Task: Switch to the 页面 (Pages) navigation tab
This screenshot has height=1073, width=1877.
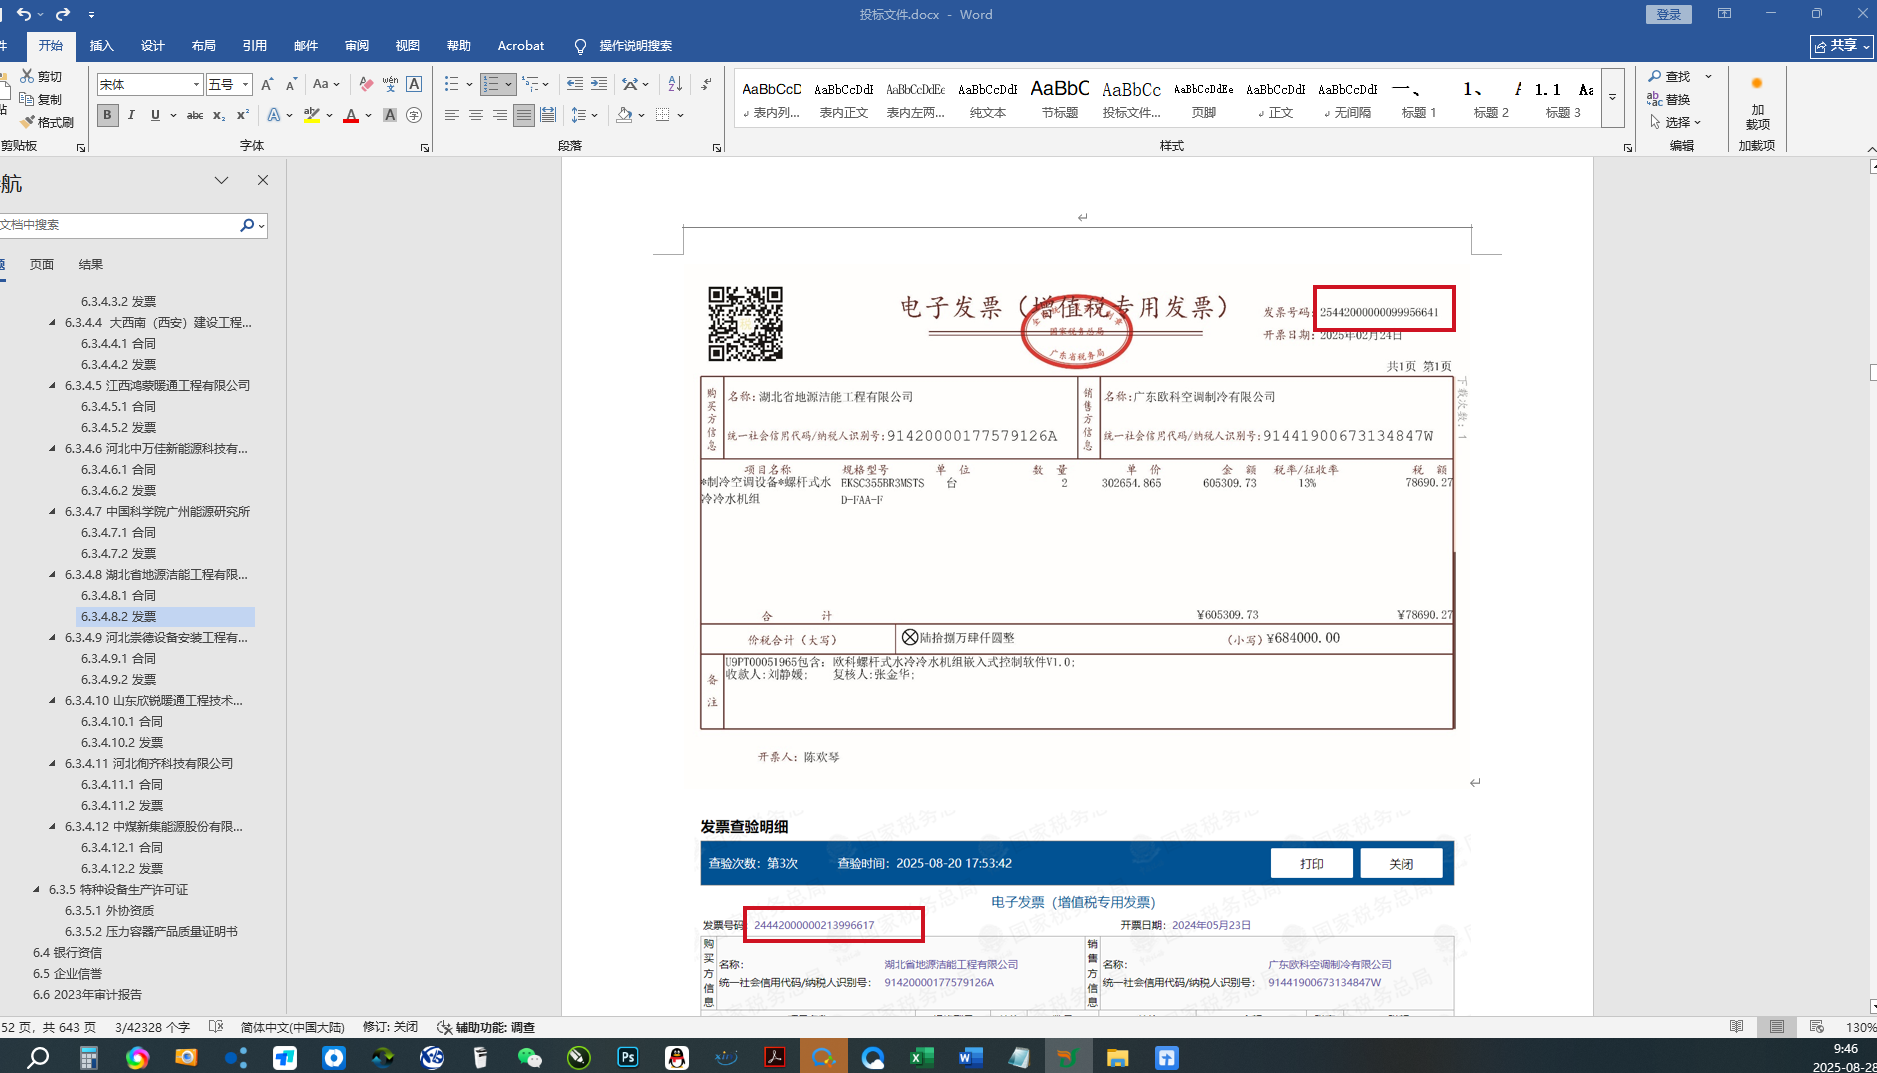Action: (42, 264)
